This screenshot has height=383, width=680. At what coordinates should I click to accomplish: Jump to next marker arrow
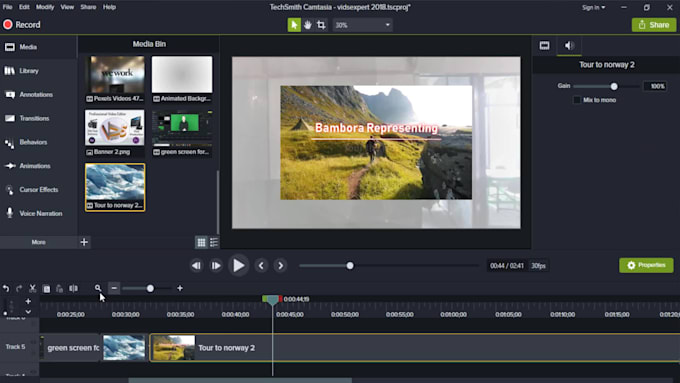[281, 265]
